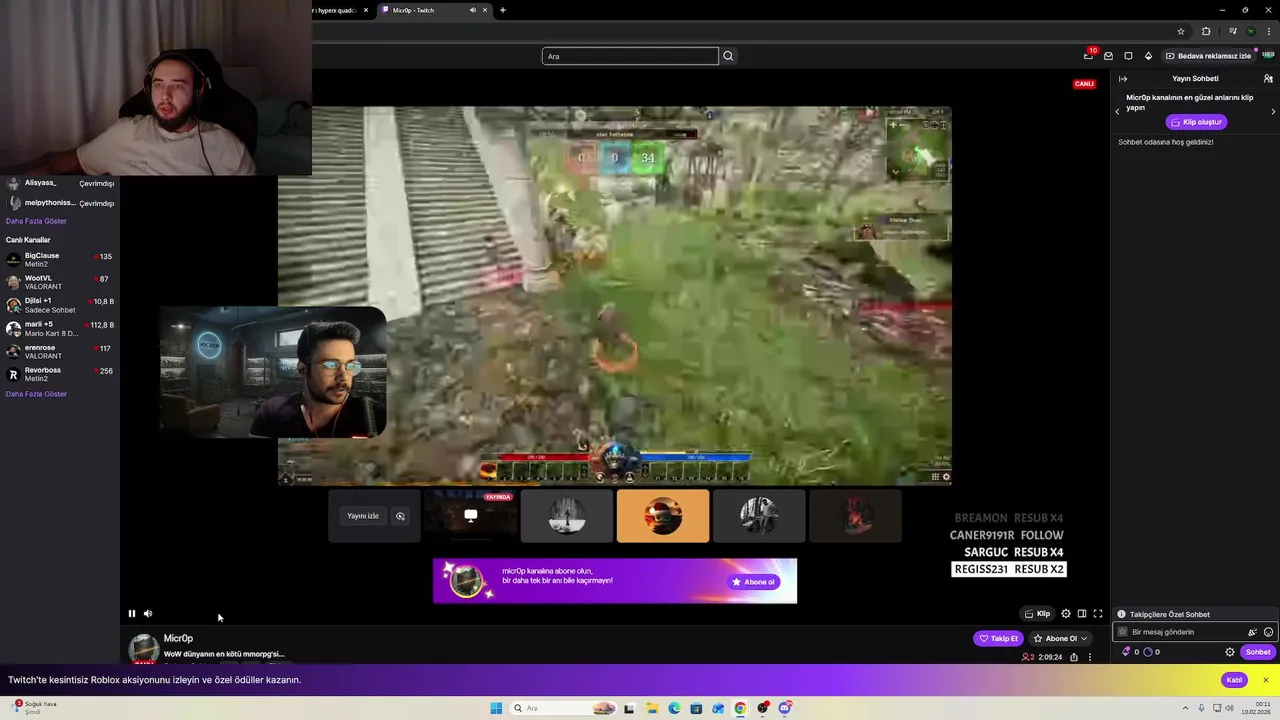The height and width of the screenshot is (720, 1280).
Task: Show previous chat highlight arrow
Action: pyautogui.click(x=1117, y=111)
